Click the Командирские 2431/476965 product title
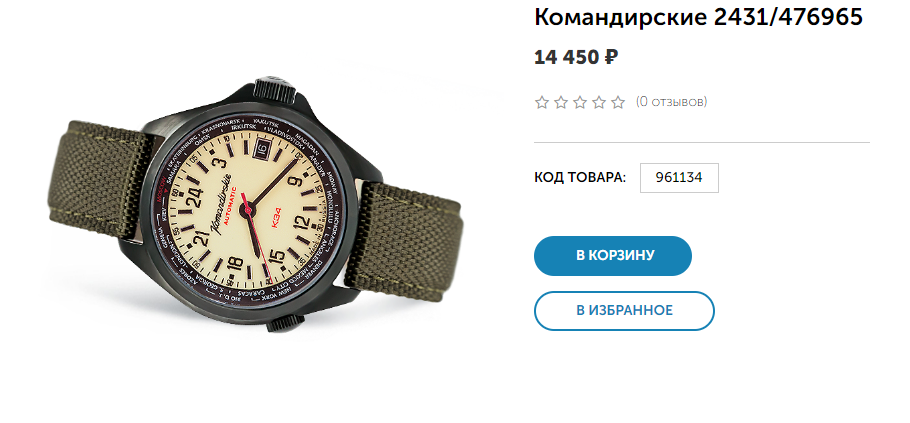The image size is (910, 423). [x=698, y=17]
